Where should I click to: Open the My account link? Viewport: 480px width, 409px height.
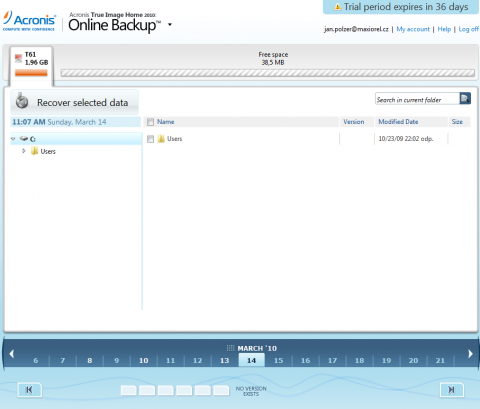pos(413,29)
